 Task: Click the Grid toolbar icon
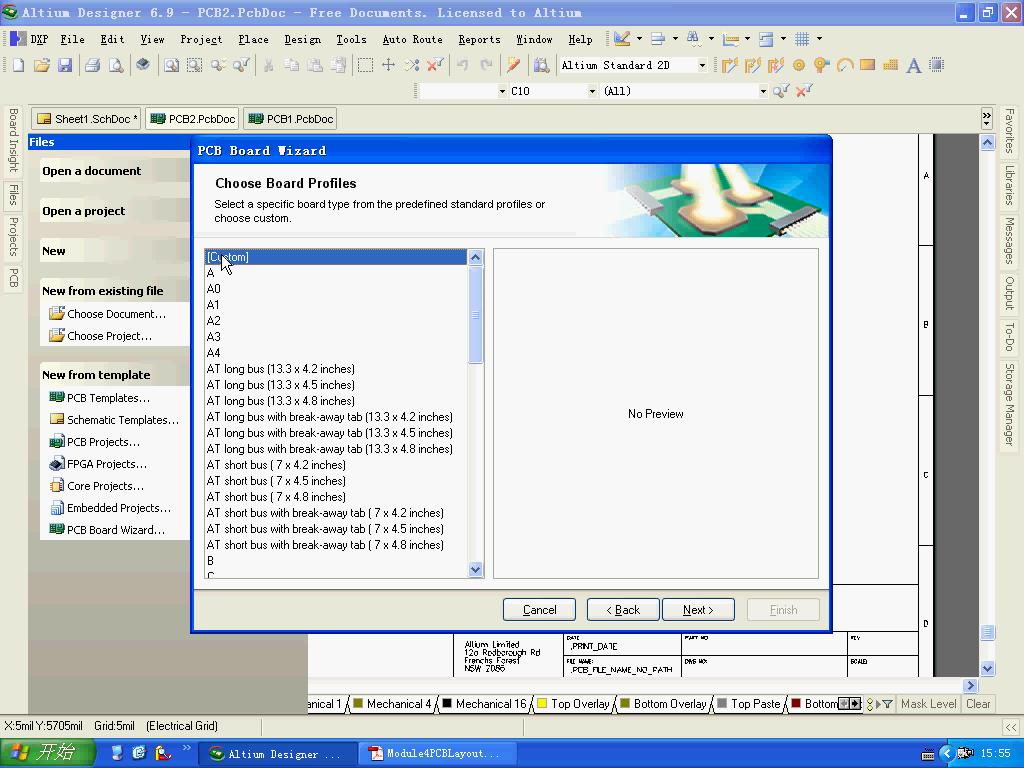(x=803, y=39)
